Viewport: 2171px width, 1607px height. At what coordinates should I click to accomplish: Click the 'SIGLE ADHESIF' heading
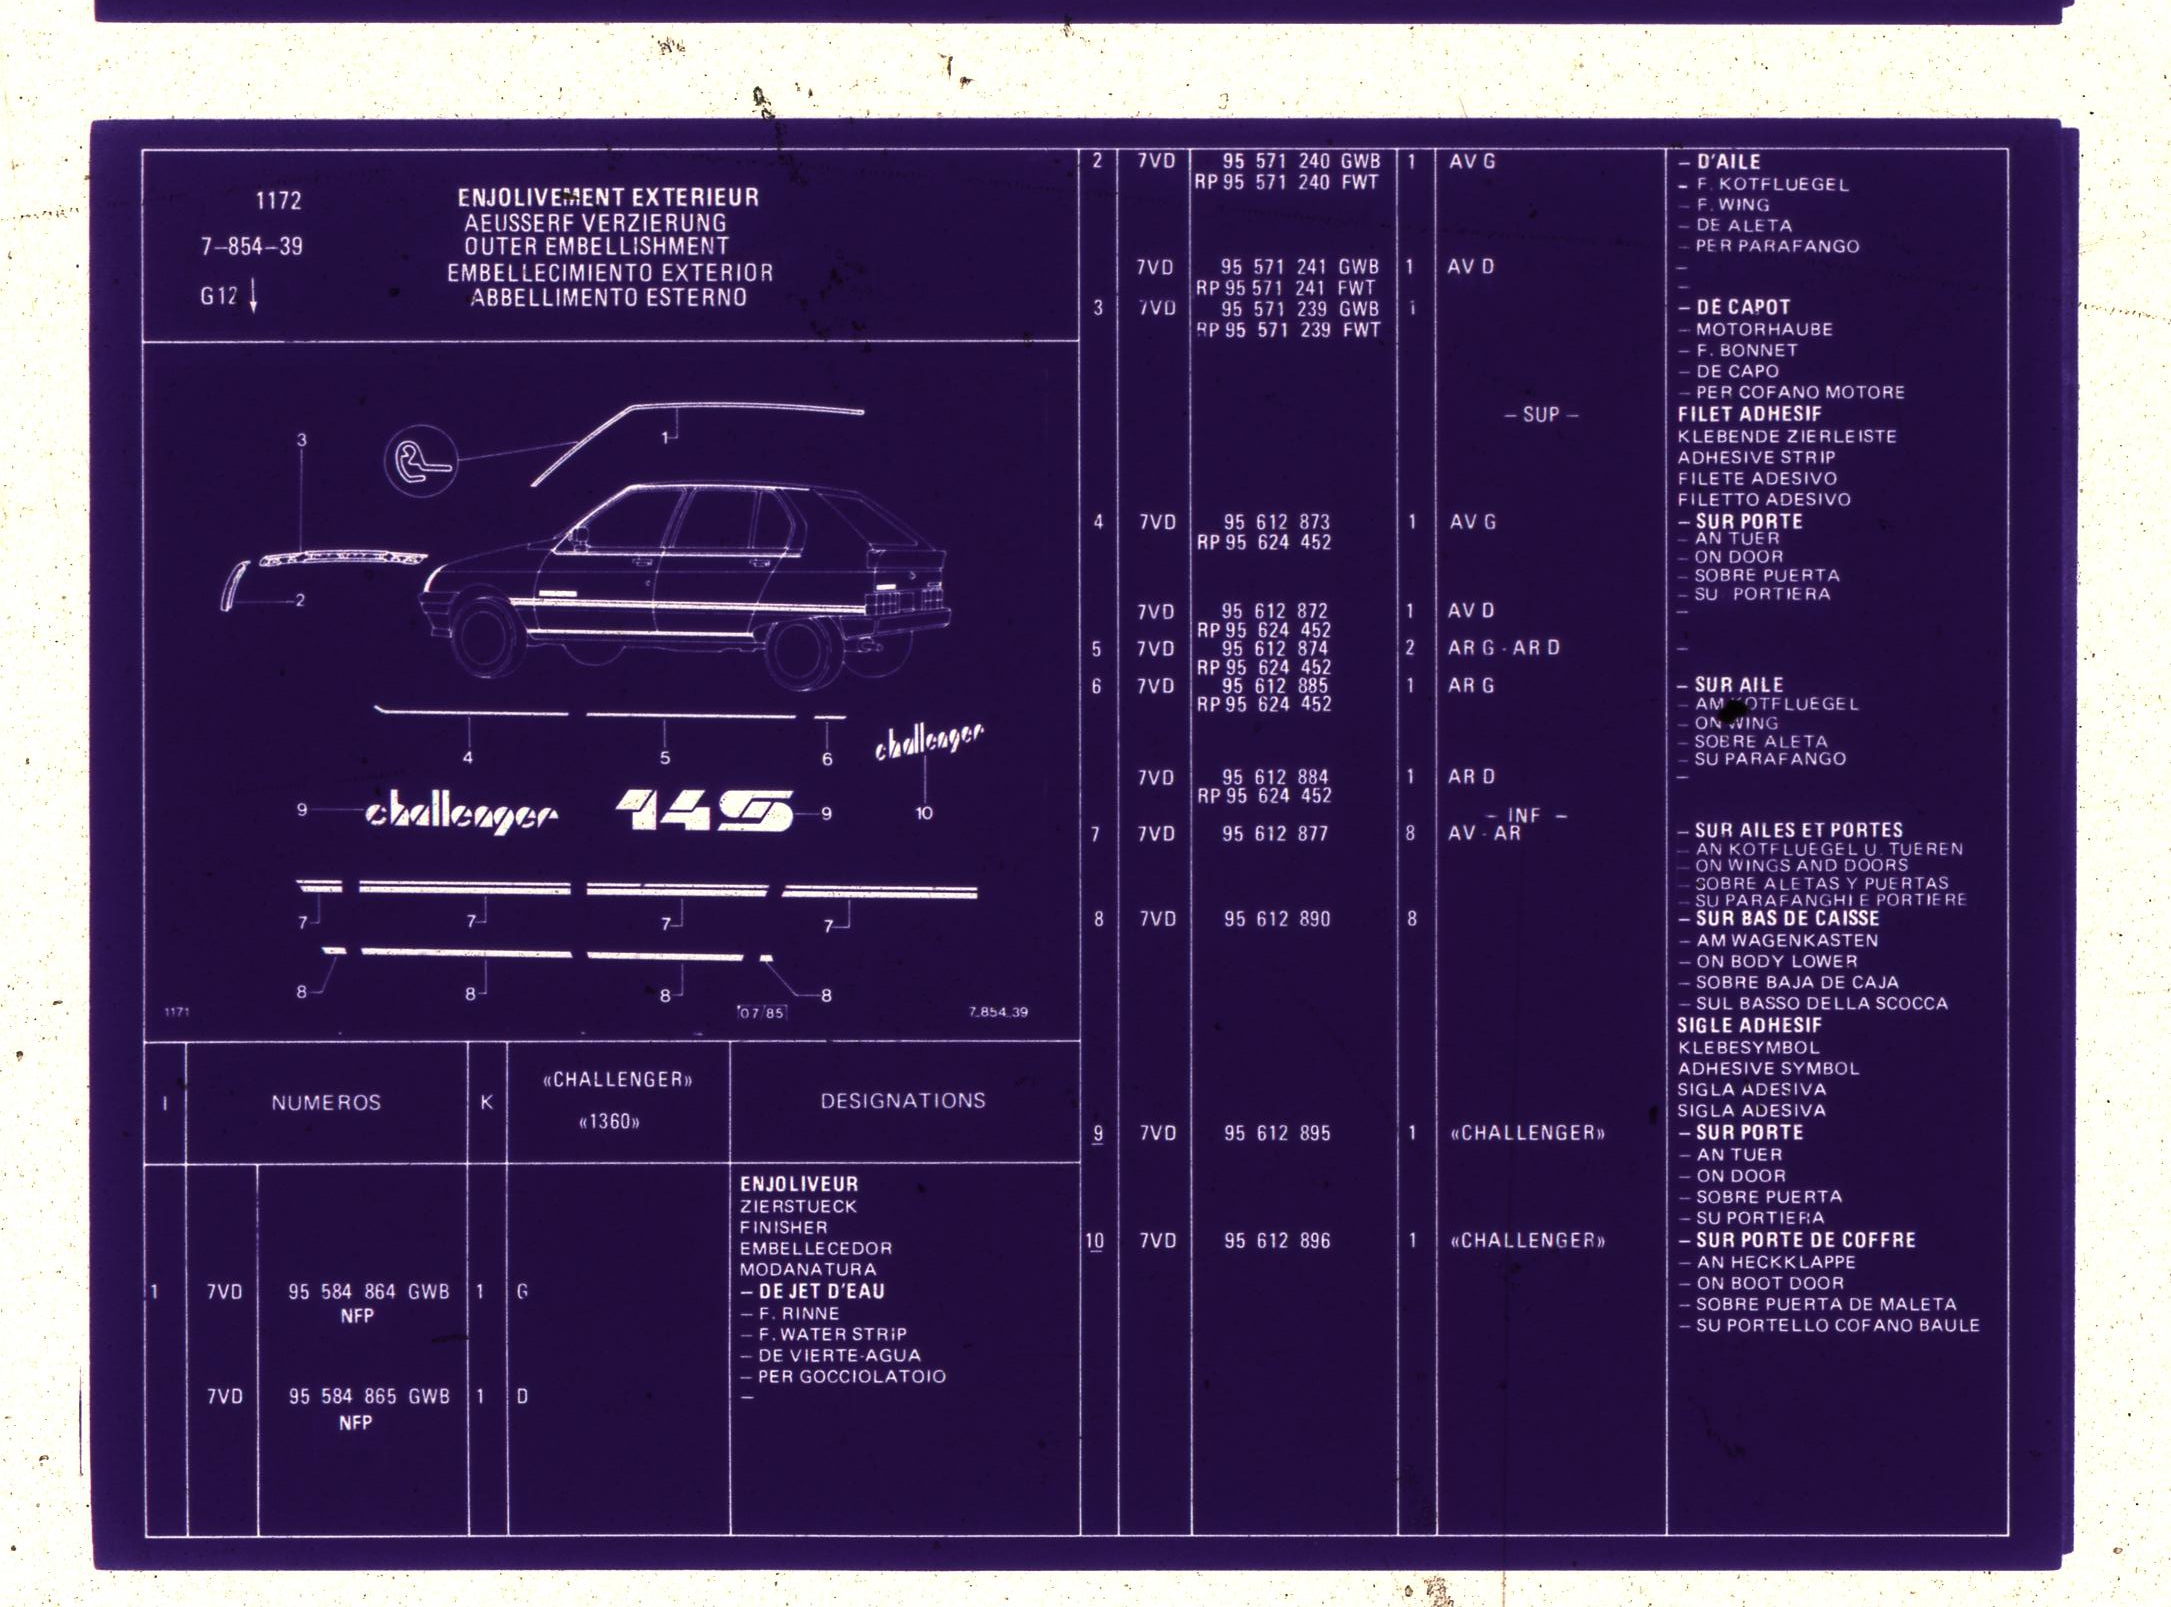[x=1750, y=1026]
